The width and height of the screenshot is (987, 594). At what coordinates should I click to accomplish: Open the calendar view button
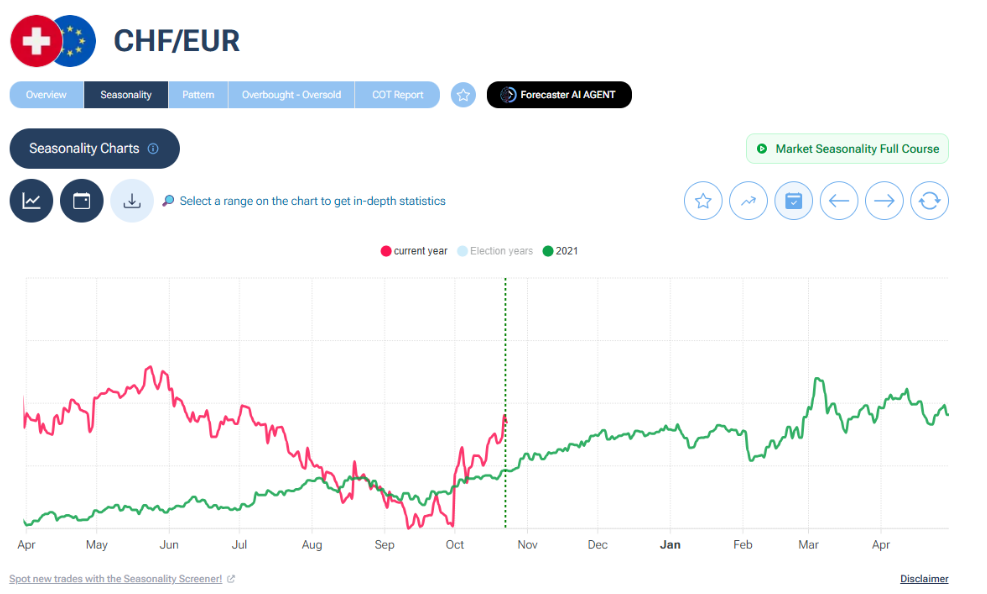(82, 201)
